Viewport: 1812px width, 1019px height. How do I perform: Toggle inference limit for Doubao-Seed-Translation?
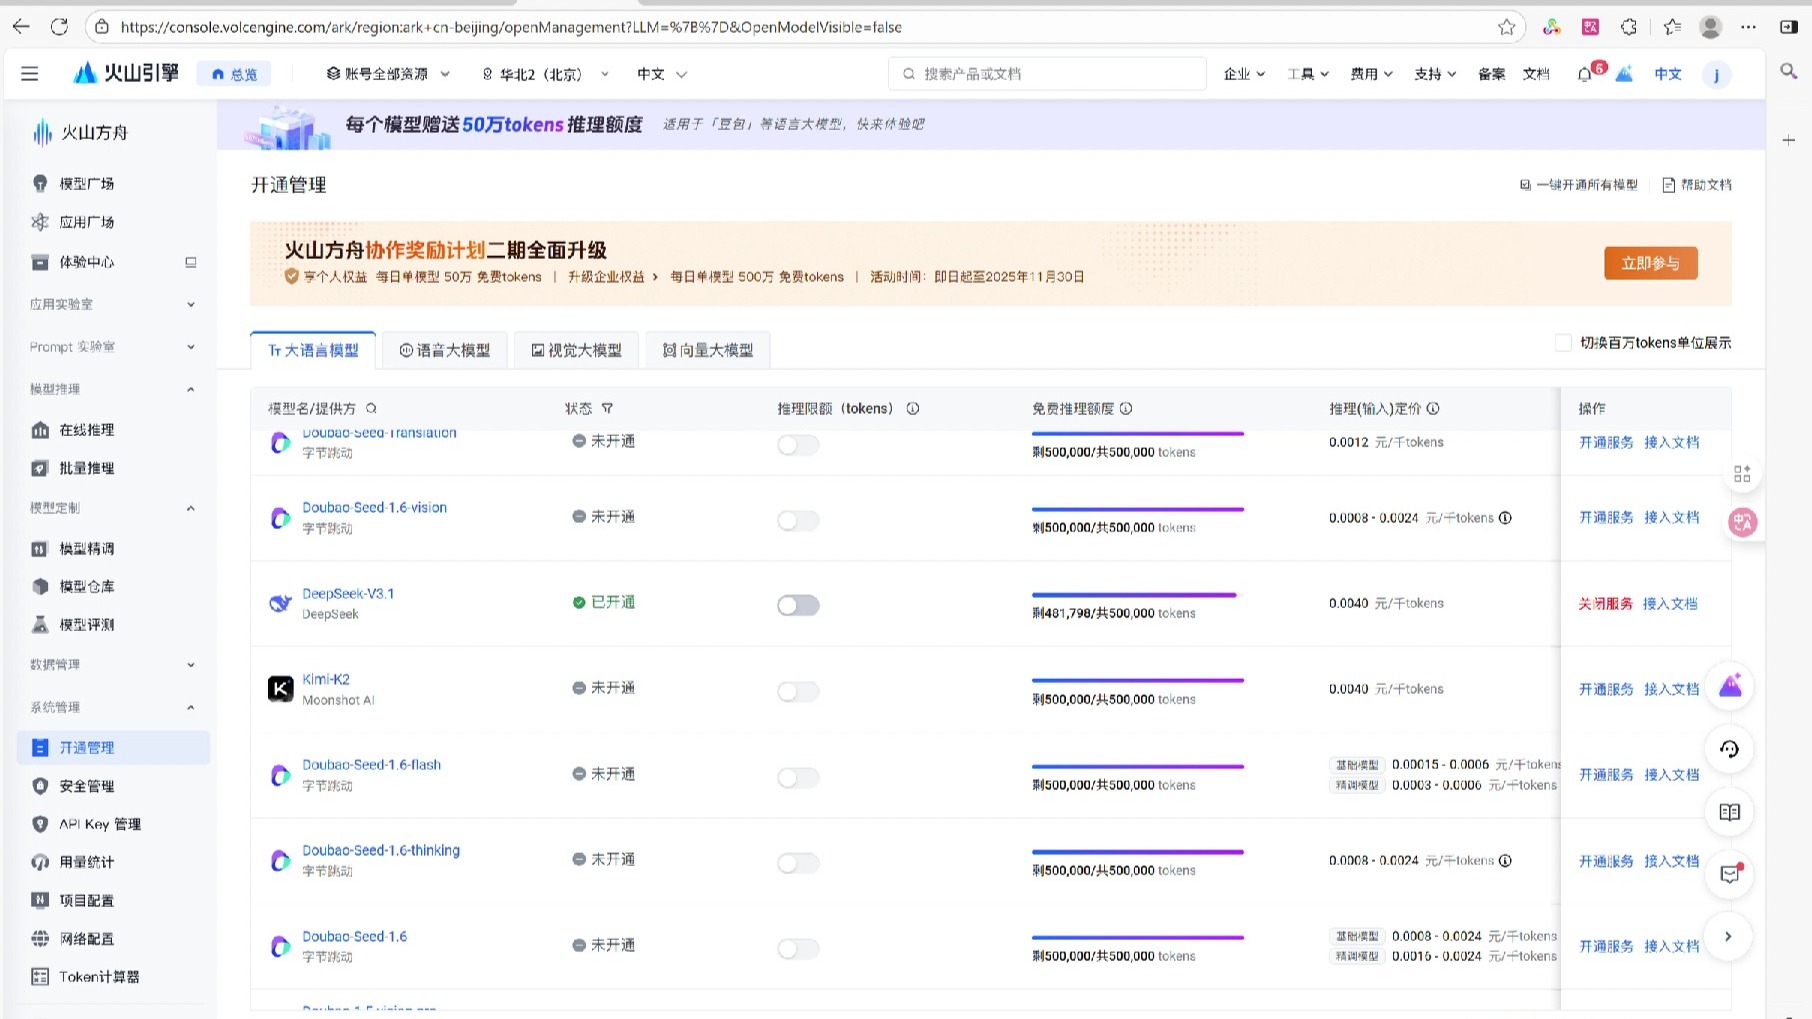tap(798, 445)
